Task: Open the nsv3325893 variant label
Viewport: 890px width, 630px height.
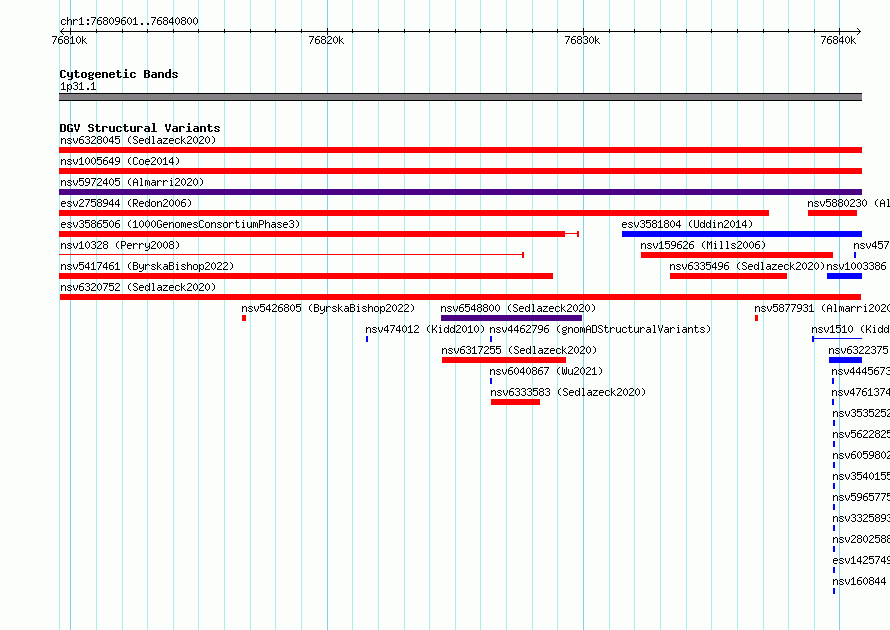Action: [x=861, y=518]
